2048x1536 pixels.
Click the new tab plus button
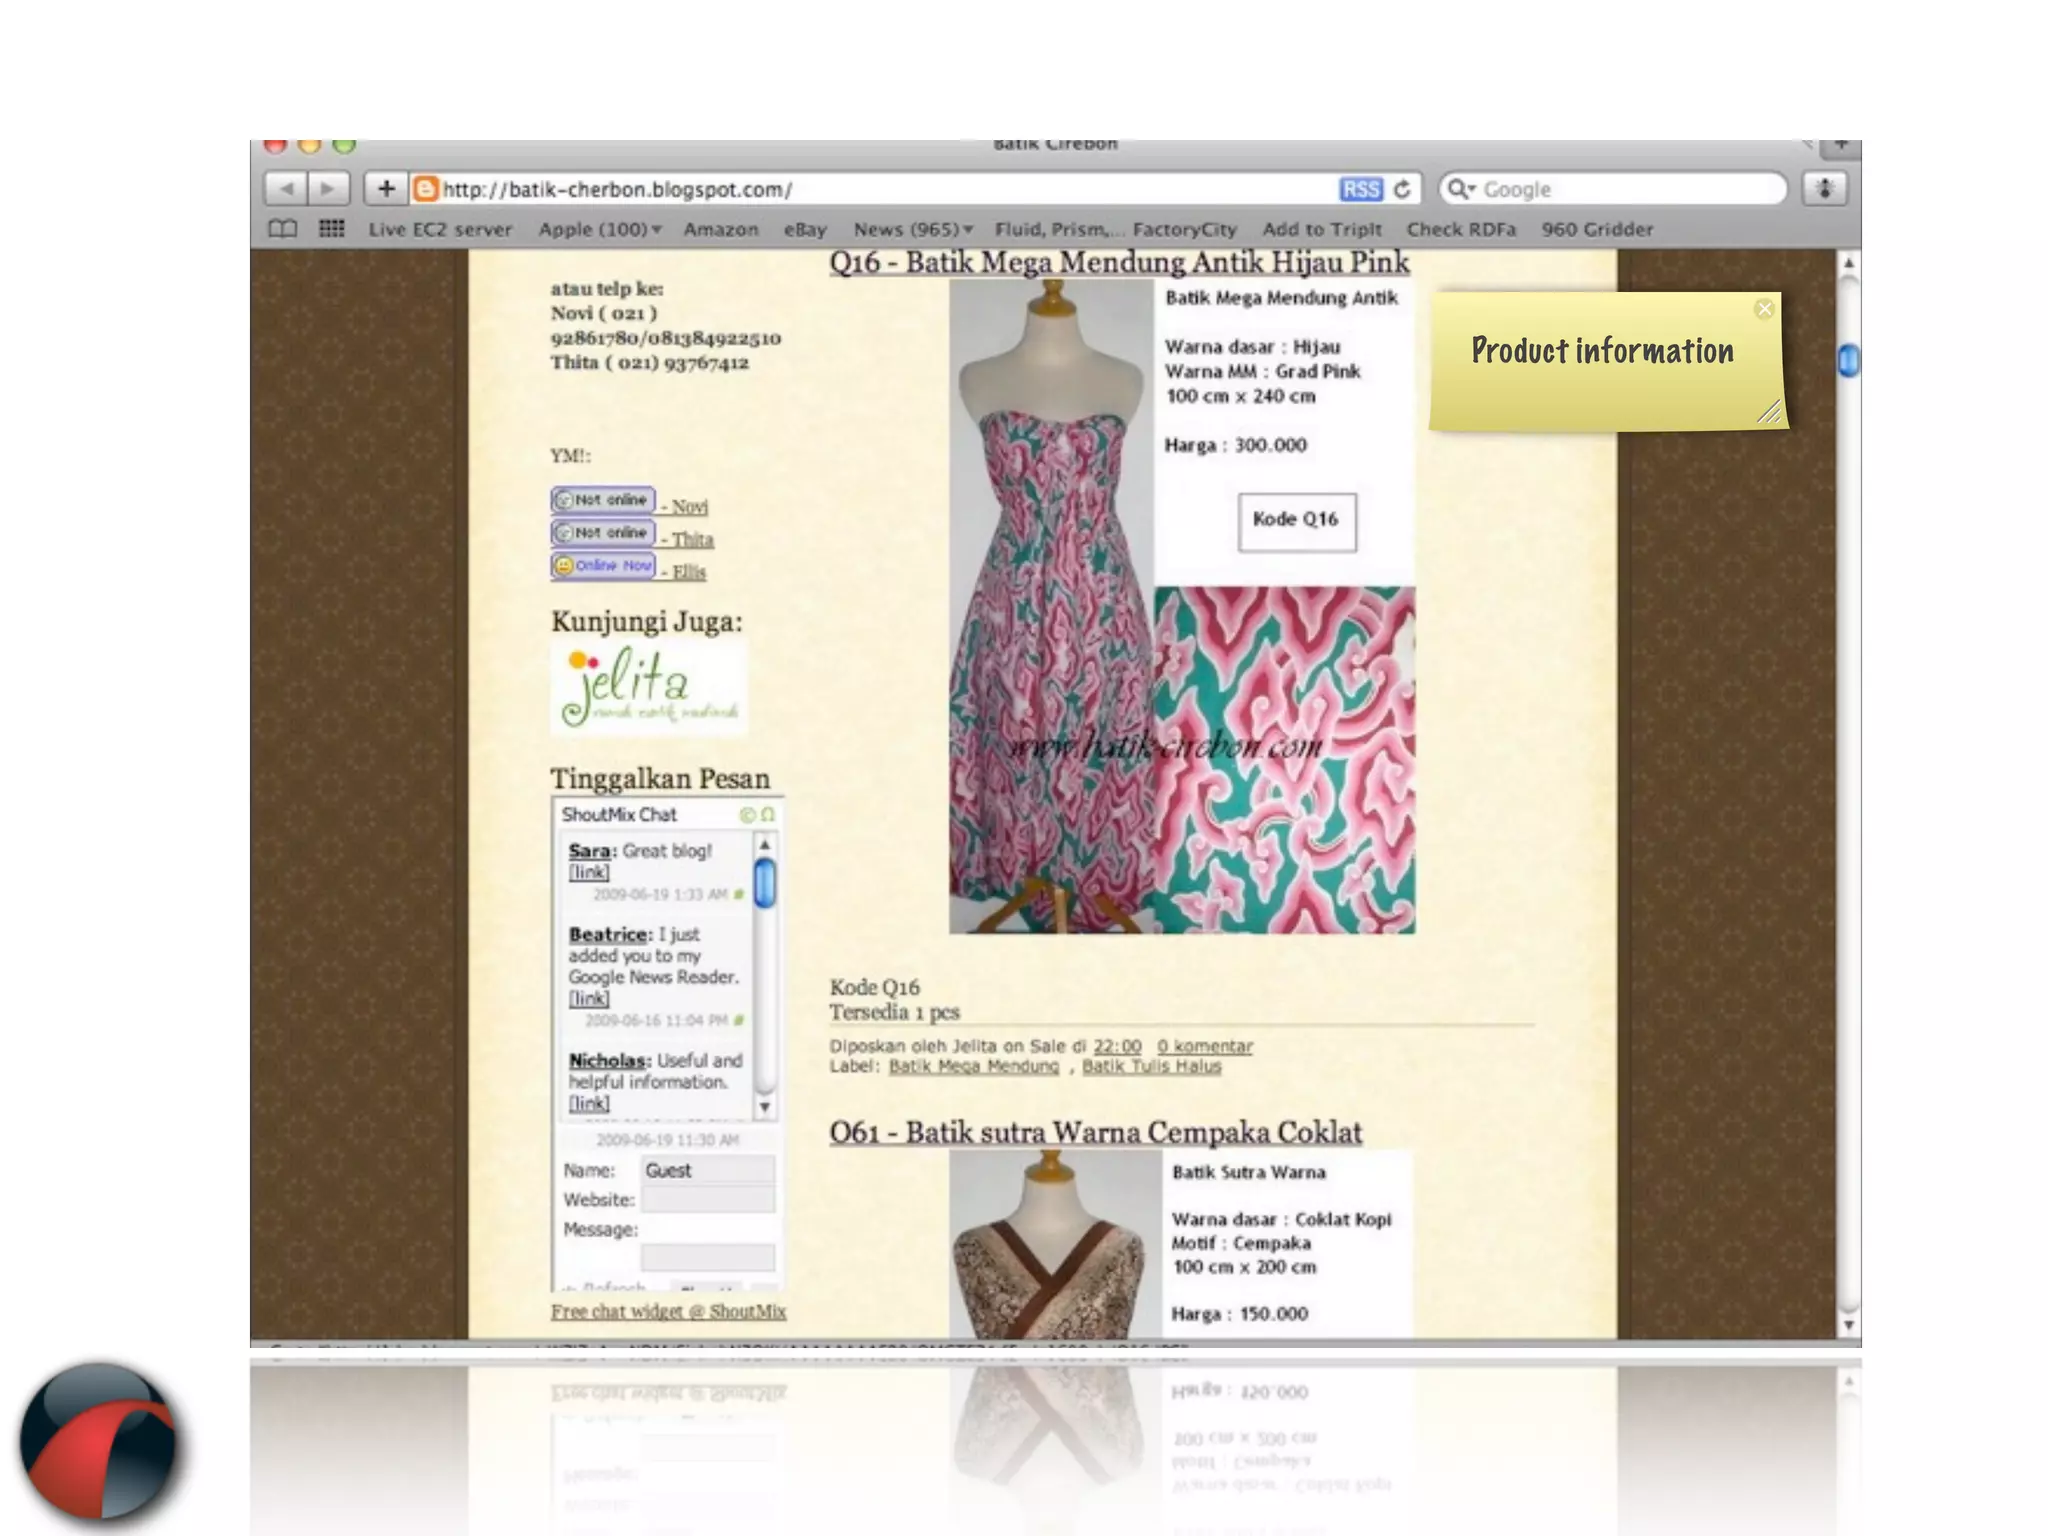(1841, 146)
